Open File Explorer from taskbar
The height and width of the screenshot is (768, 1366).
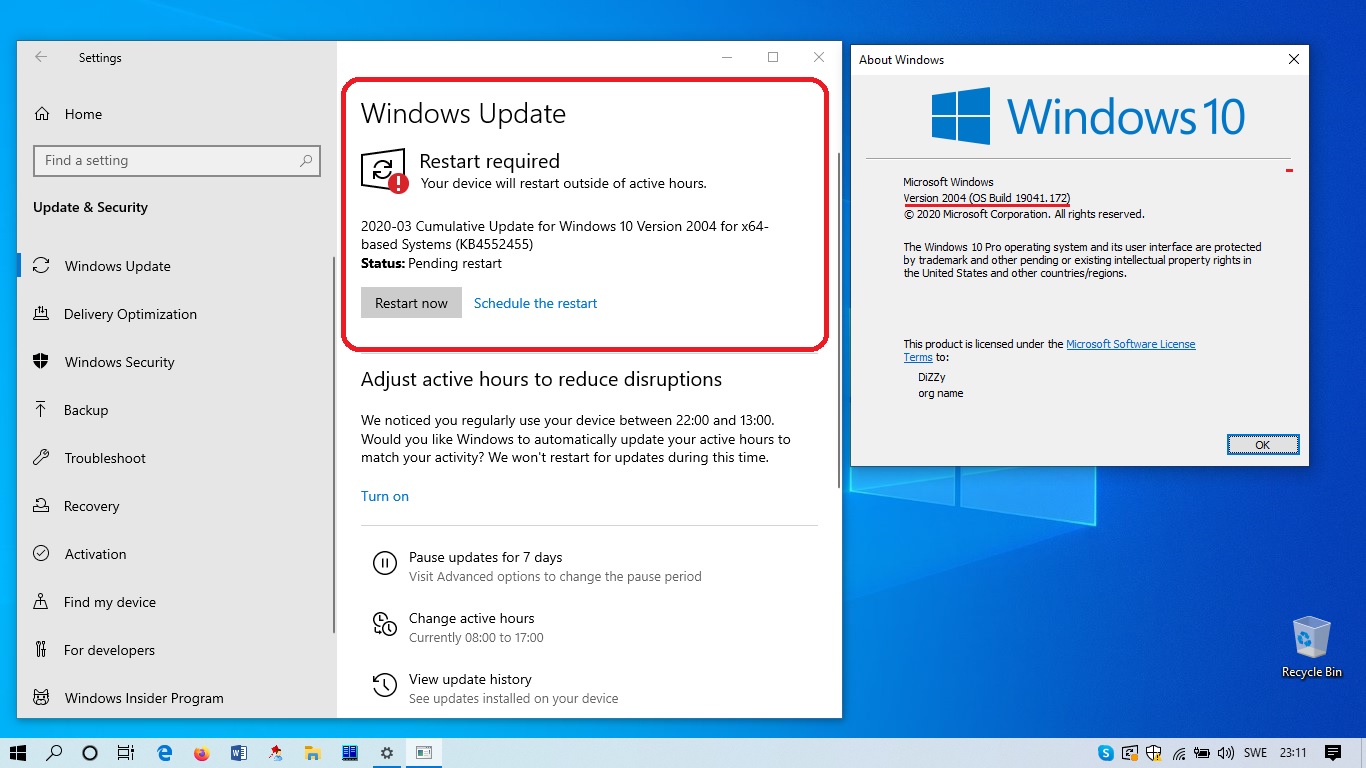tap(312, 753)
